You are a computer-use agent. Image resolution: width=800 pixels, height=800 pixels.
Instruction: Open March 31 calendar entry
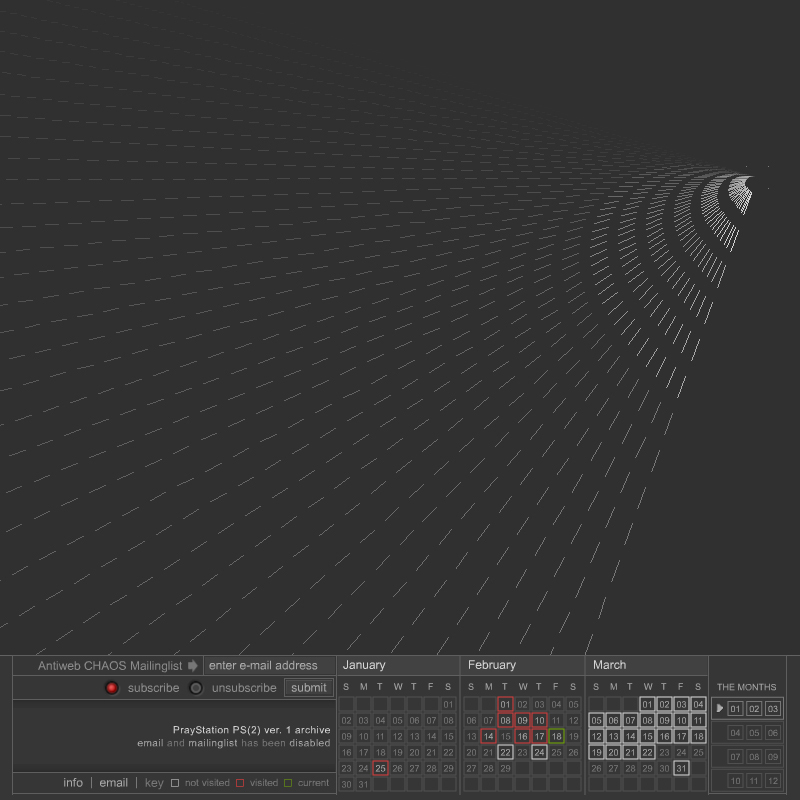point(681,769)
